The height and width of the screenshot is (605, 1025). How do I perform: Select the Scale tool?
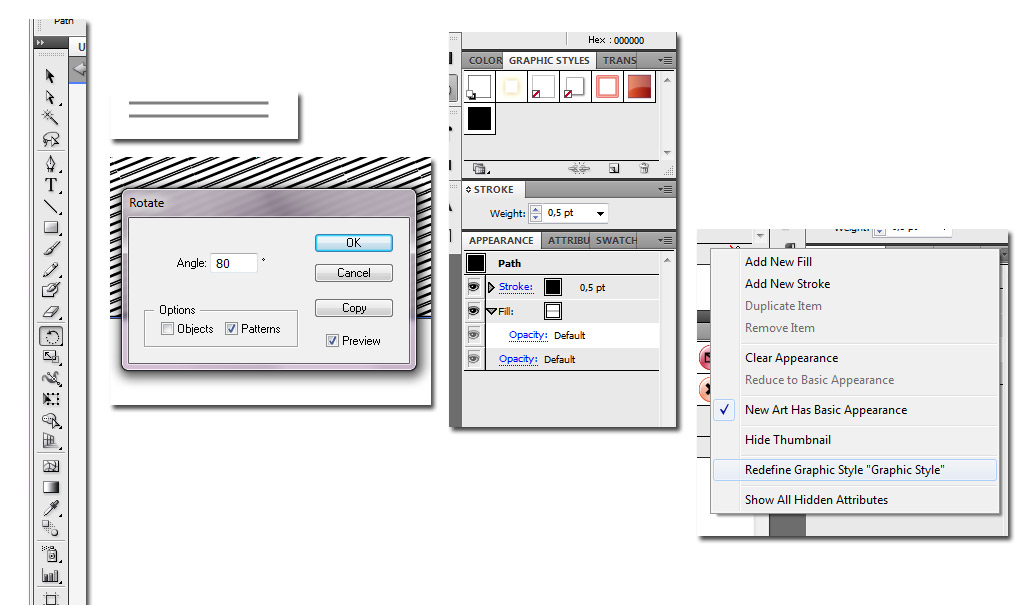pos(50,357)
